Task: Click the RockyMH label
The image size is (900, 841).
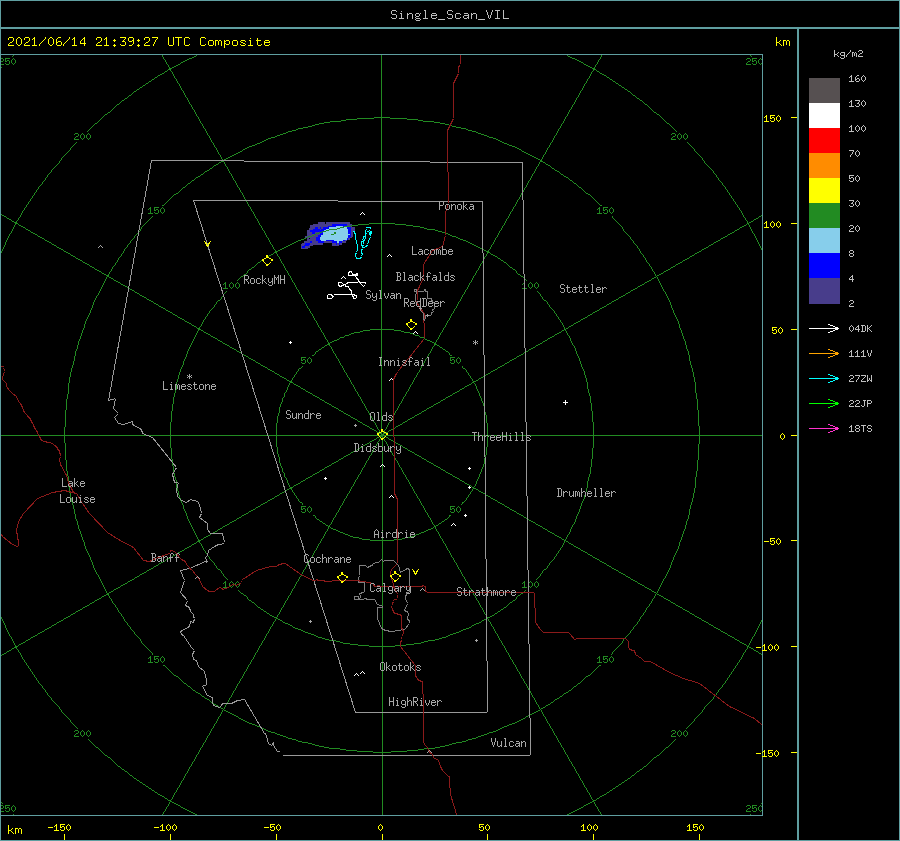Action: pos(264,280)
